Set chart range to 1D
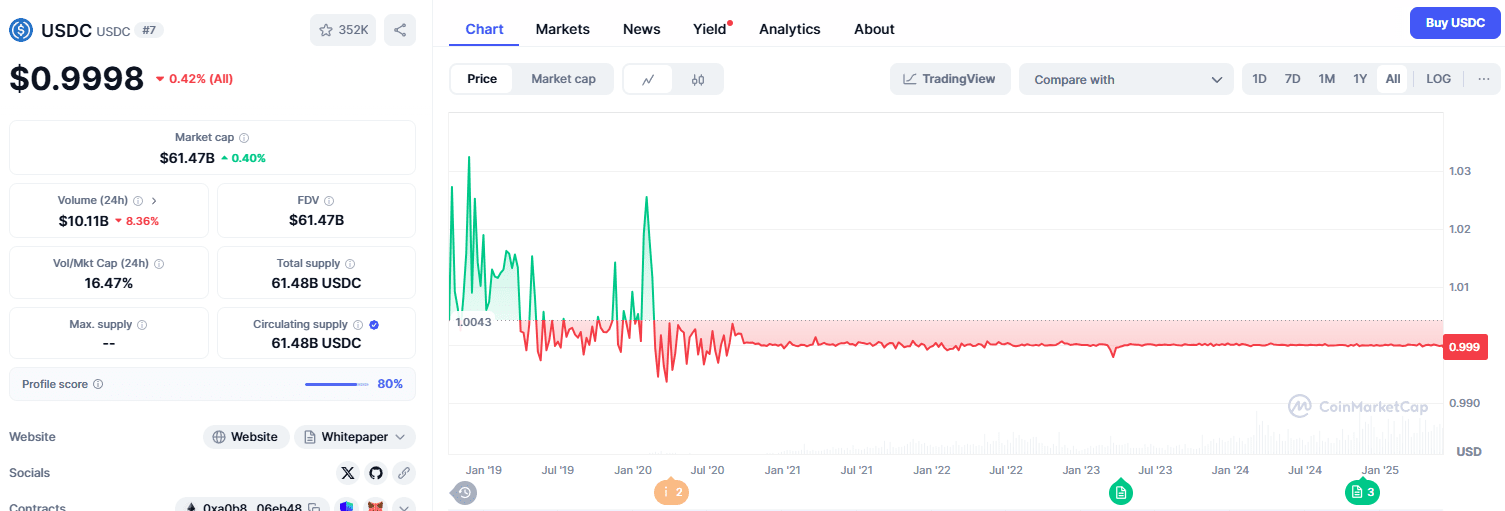 coord(1259,79)
